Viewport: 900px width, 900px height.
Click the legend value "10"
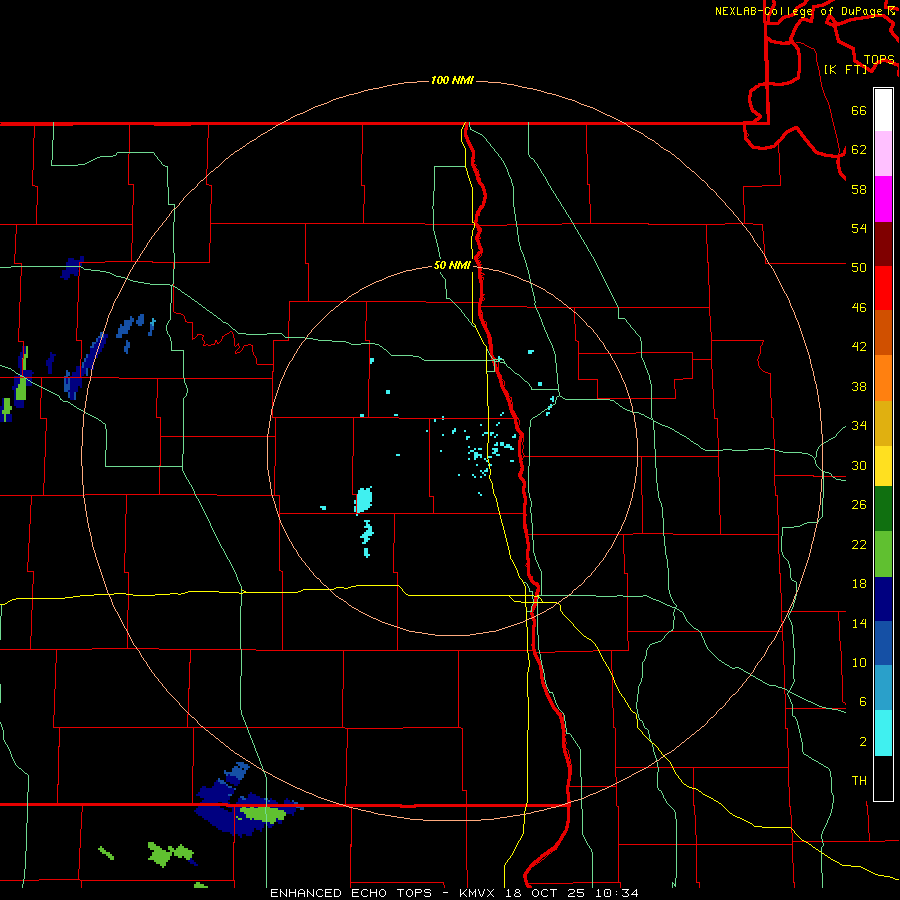coord(859,662)
